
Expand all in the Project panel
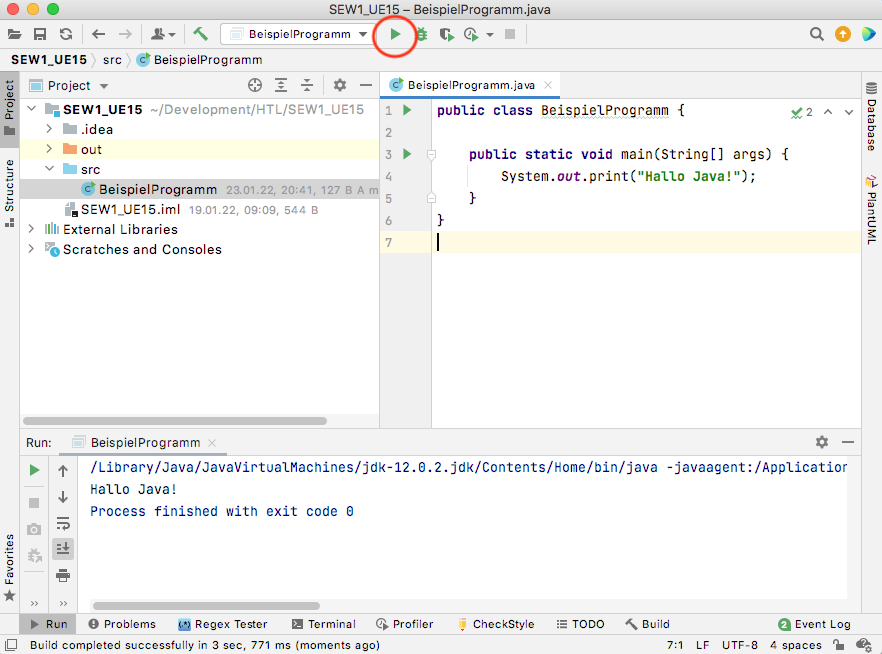281,85
